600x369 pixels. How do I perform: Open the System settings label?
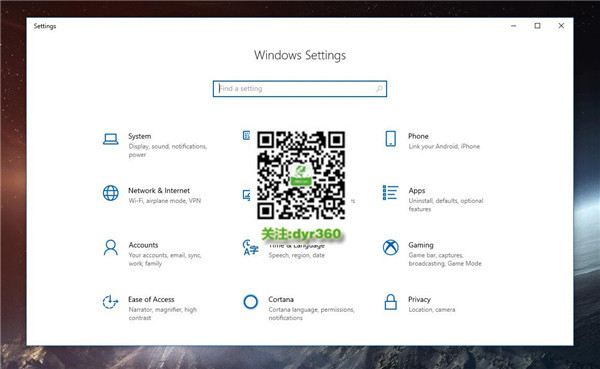(140, 136)
